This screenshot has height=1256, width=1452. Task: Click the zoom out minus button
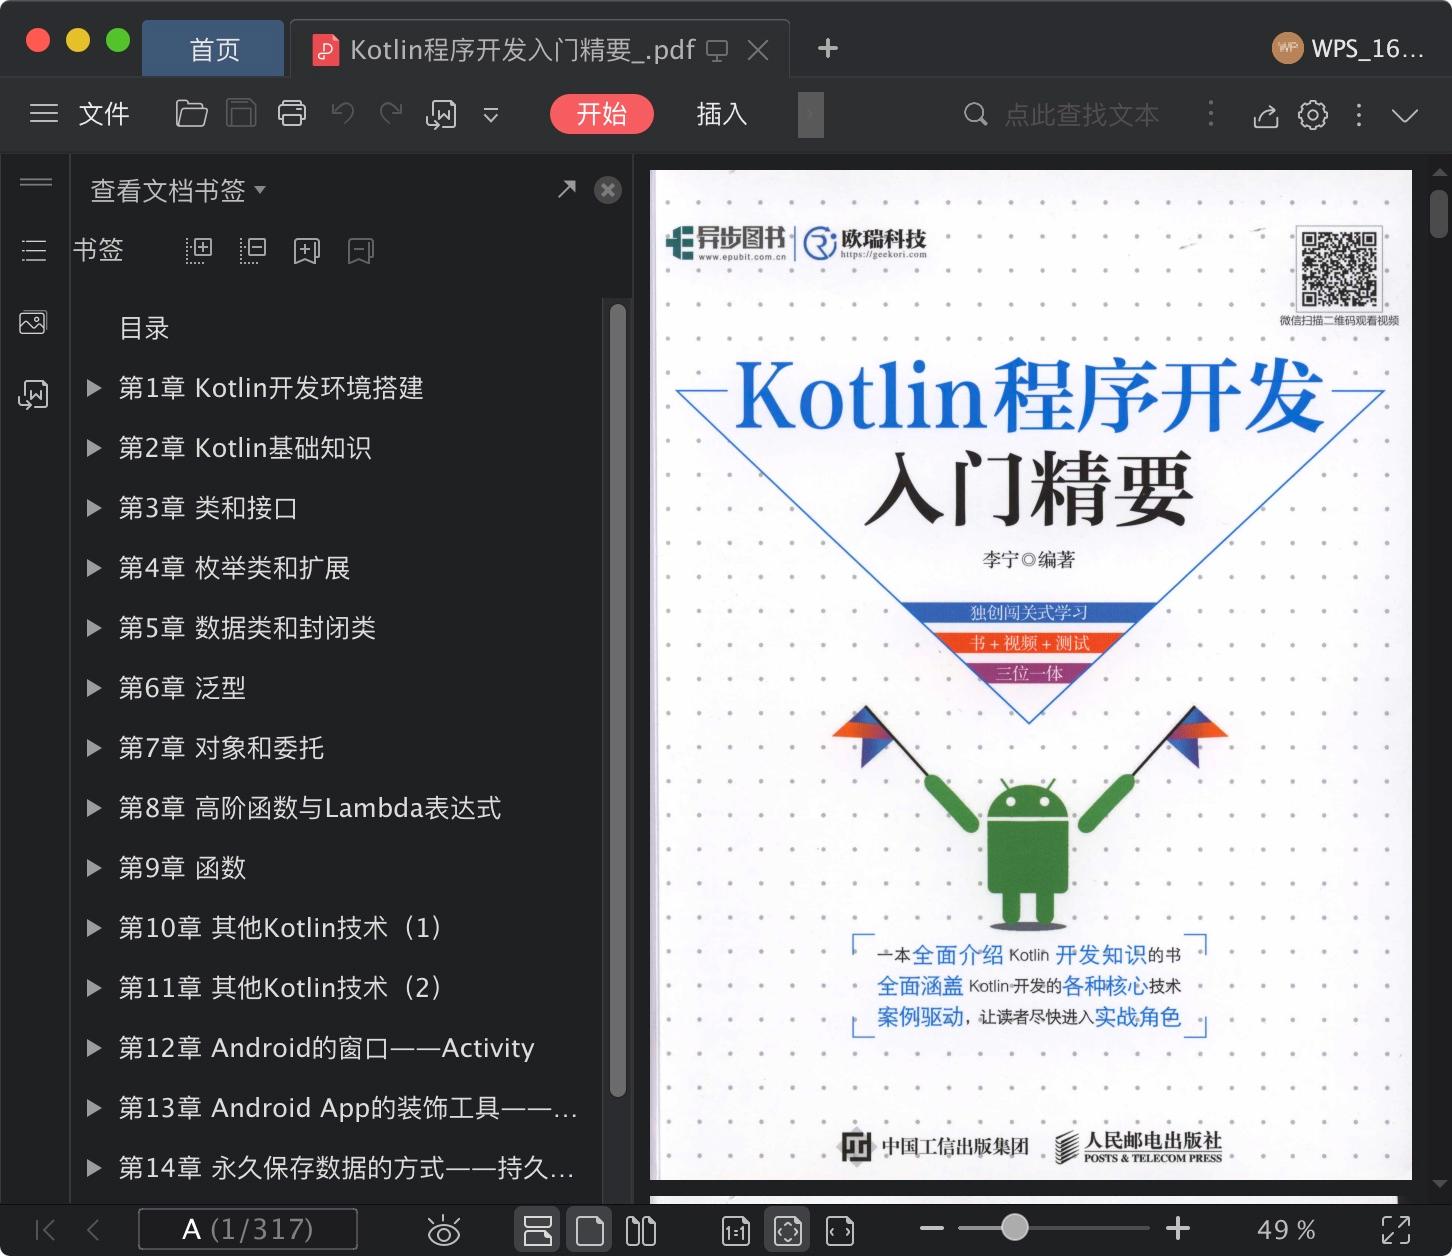[x=932, y=1228]
